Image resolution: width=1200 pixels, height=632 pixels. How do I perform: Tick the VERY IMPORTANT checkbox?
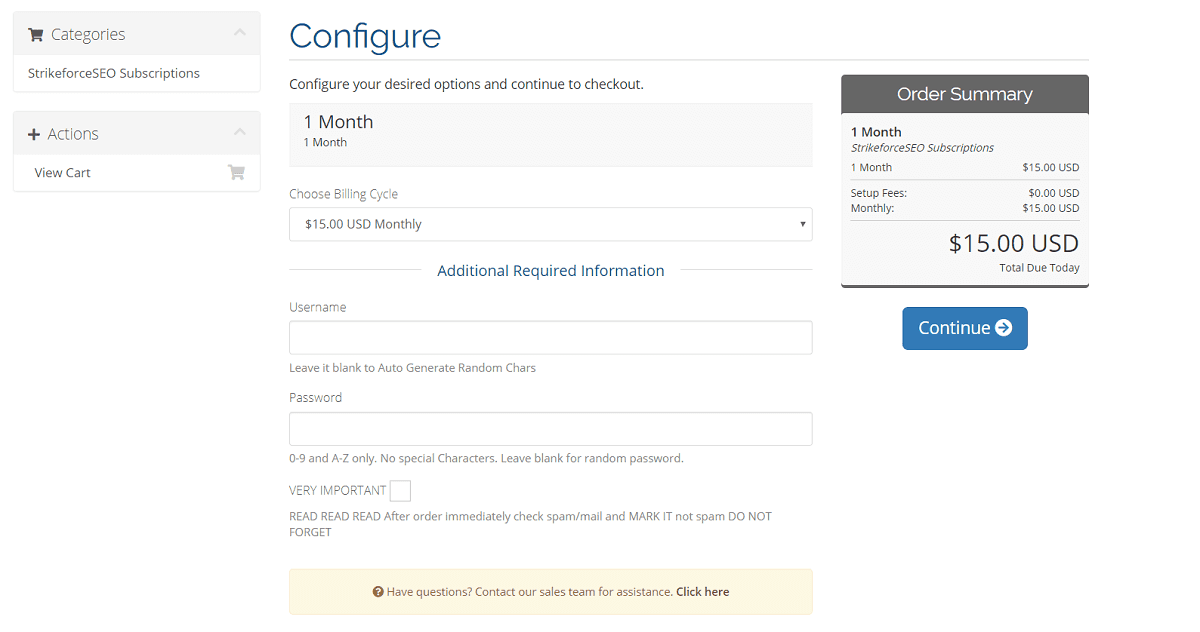pos(400,491)
